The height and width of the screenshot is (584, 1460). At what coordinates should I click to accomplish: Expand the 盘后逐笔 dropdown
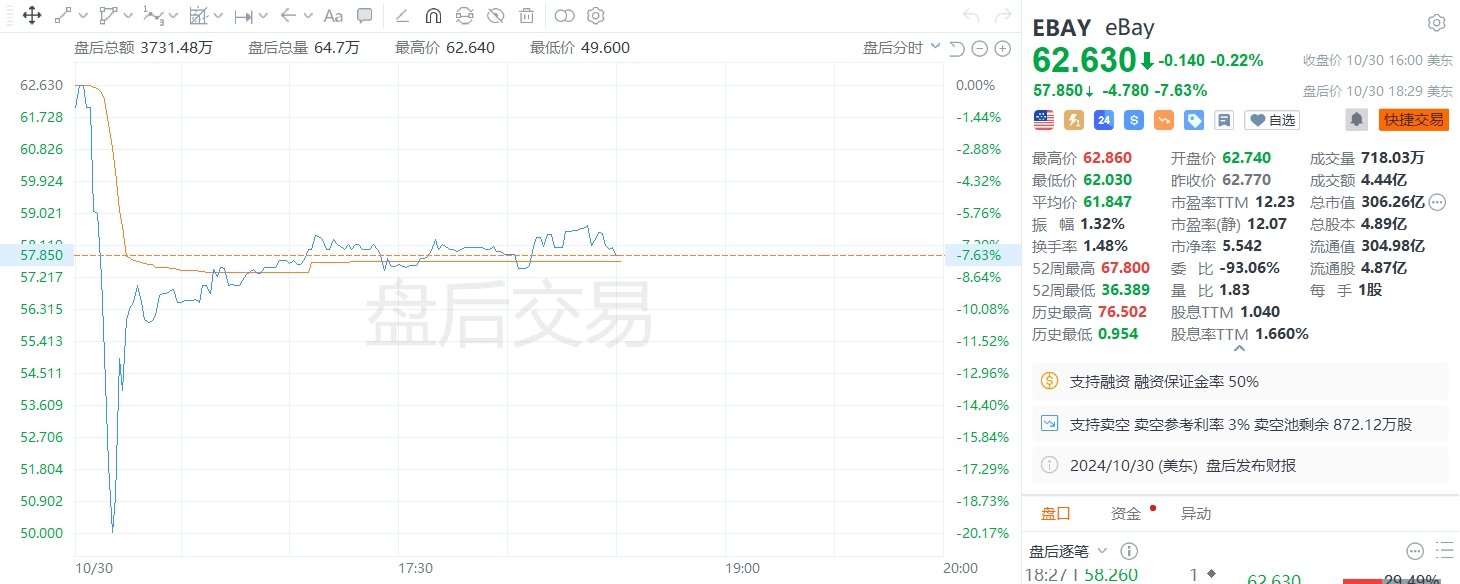coord(1069,551)
